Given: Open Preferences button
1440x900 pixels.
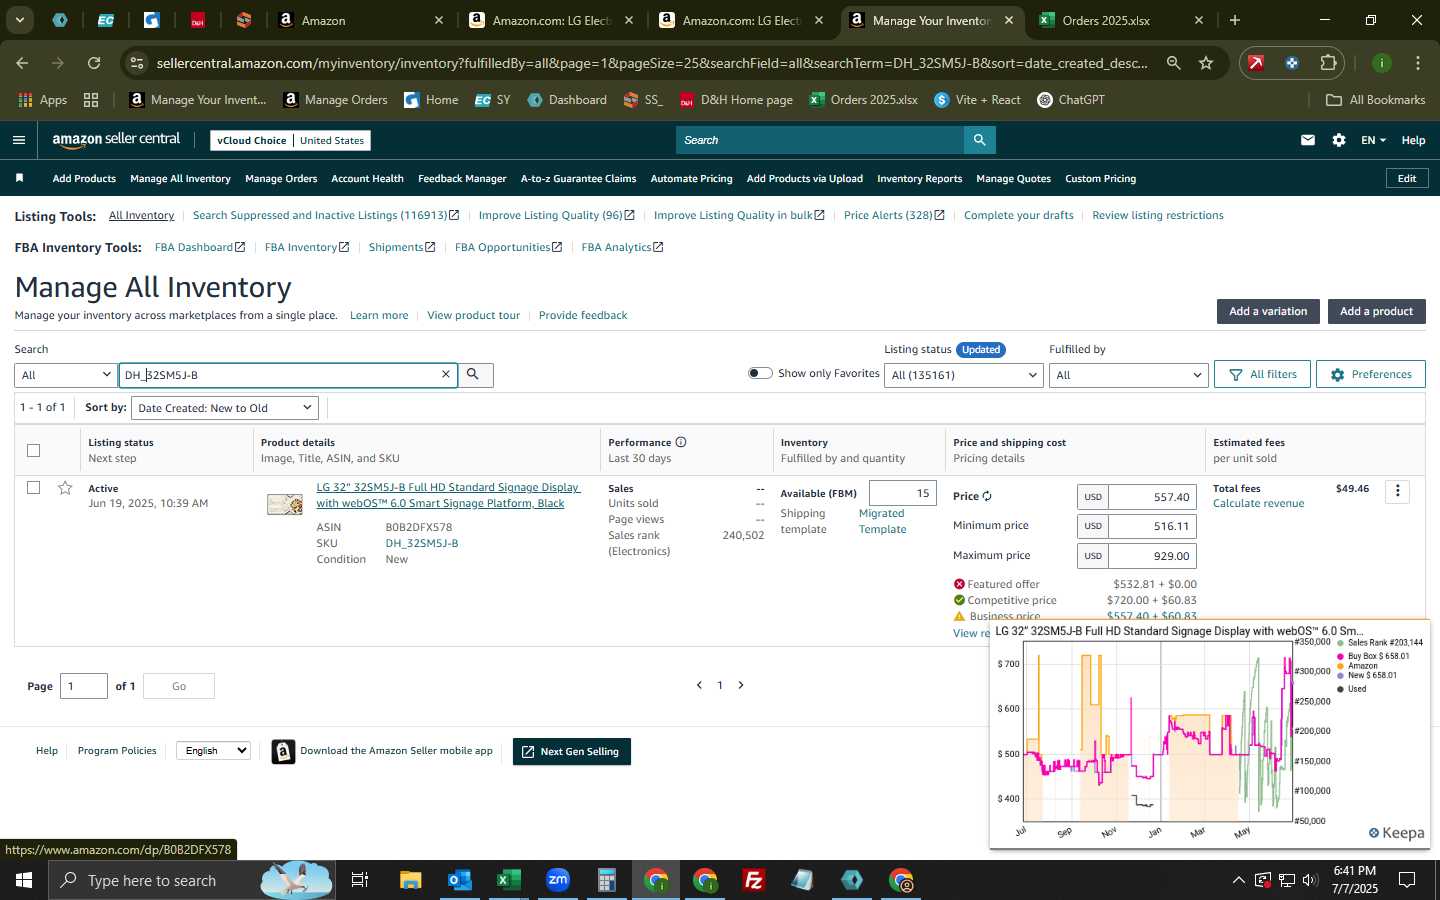Looking at the screenshot, I should (x=1370, y=374).
